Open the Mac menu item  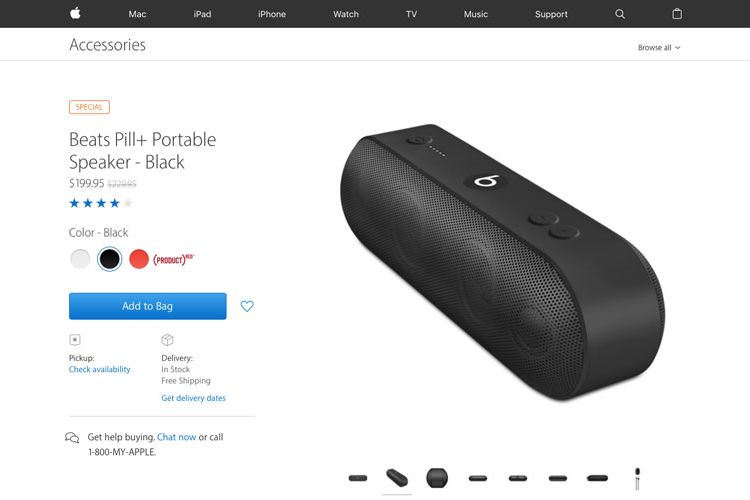[137, 14]
